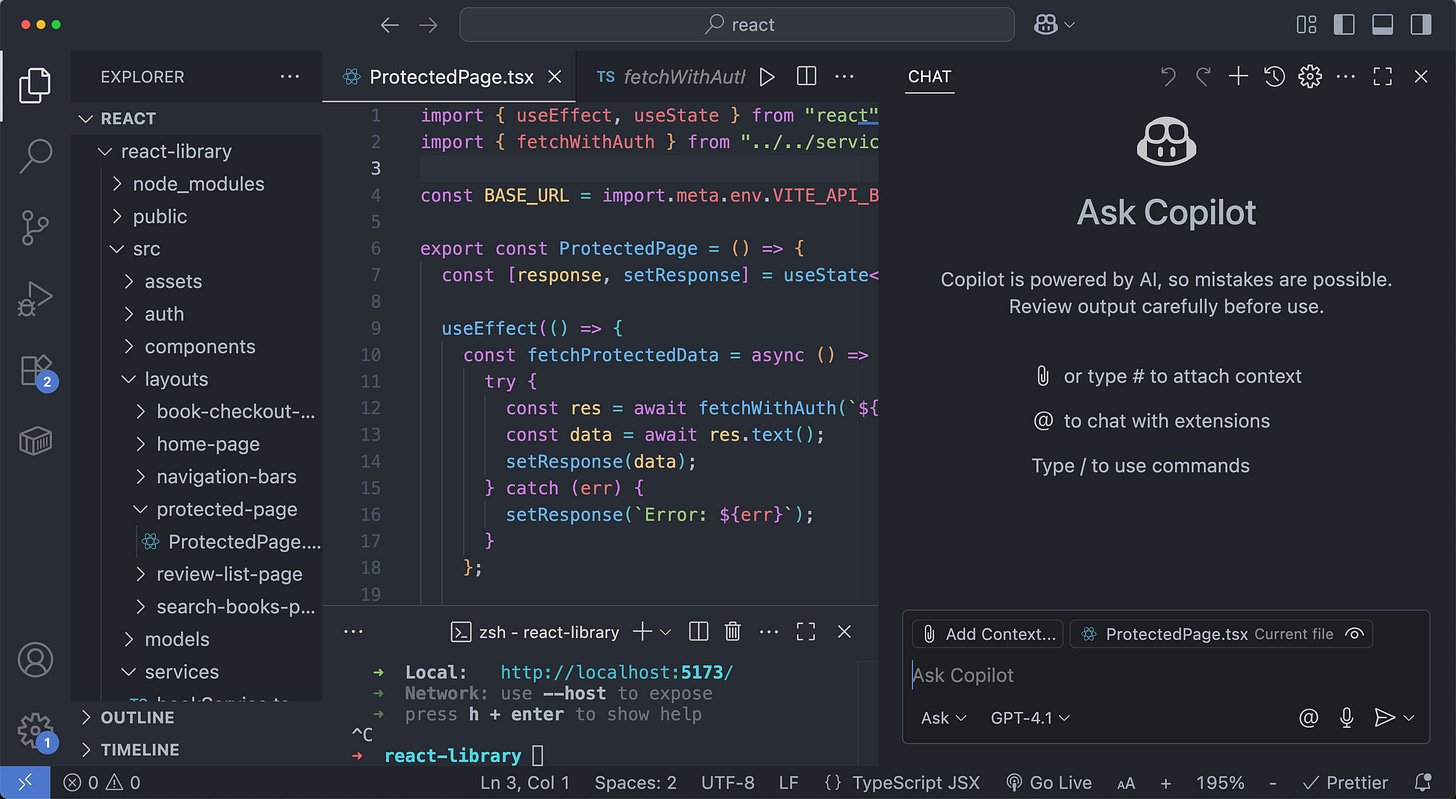1456x799 pixels.
Task: Select ProtectedPage file in the tree
Action: (197, 542)
